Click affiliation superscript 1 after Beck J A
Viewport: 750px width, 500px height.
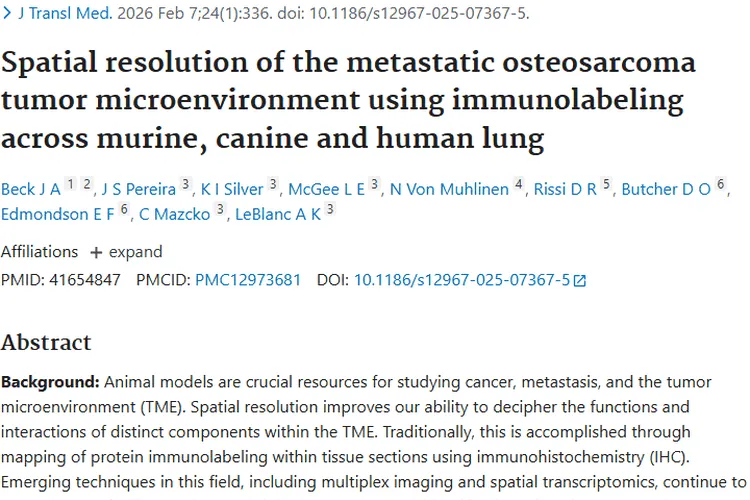point(70,184)
